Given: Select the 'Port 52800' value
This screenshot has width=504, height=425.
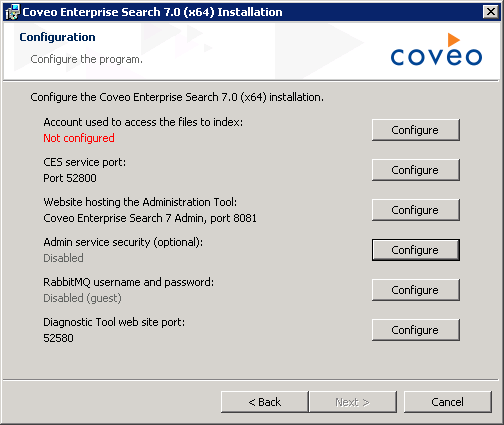Looking at the screenshot, I should pyautogui.click(x=70, y=178).
